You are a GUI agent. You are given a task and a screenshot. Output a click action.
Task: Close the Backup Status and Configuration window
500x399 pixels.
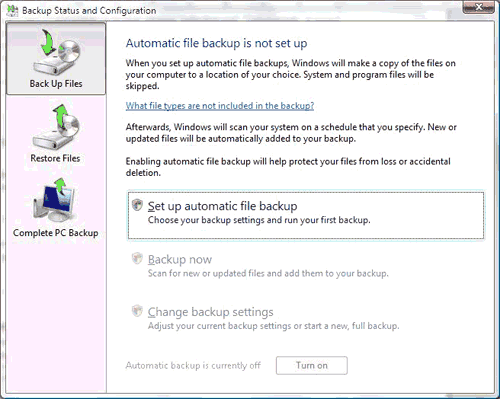click(478, 7)
